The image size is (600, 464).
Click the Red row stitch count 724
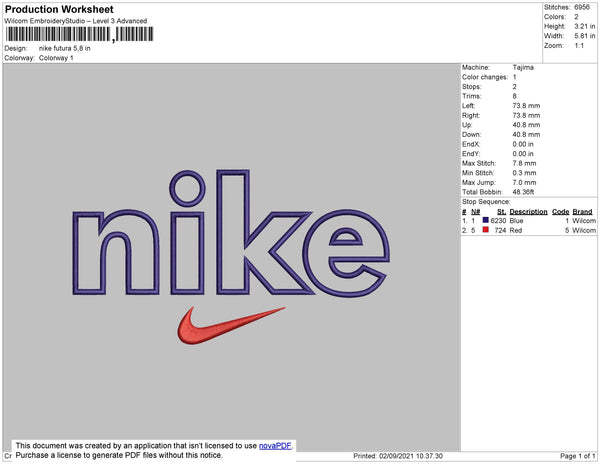(500, 230)
